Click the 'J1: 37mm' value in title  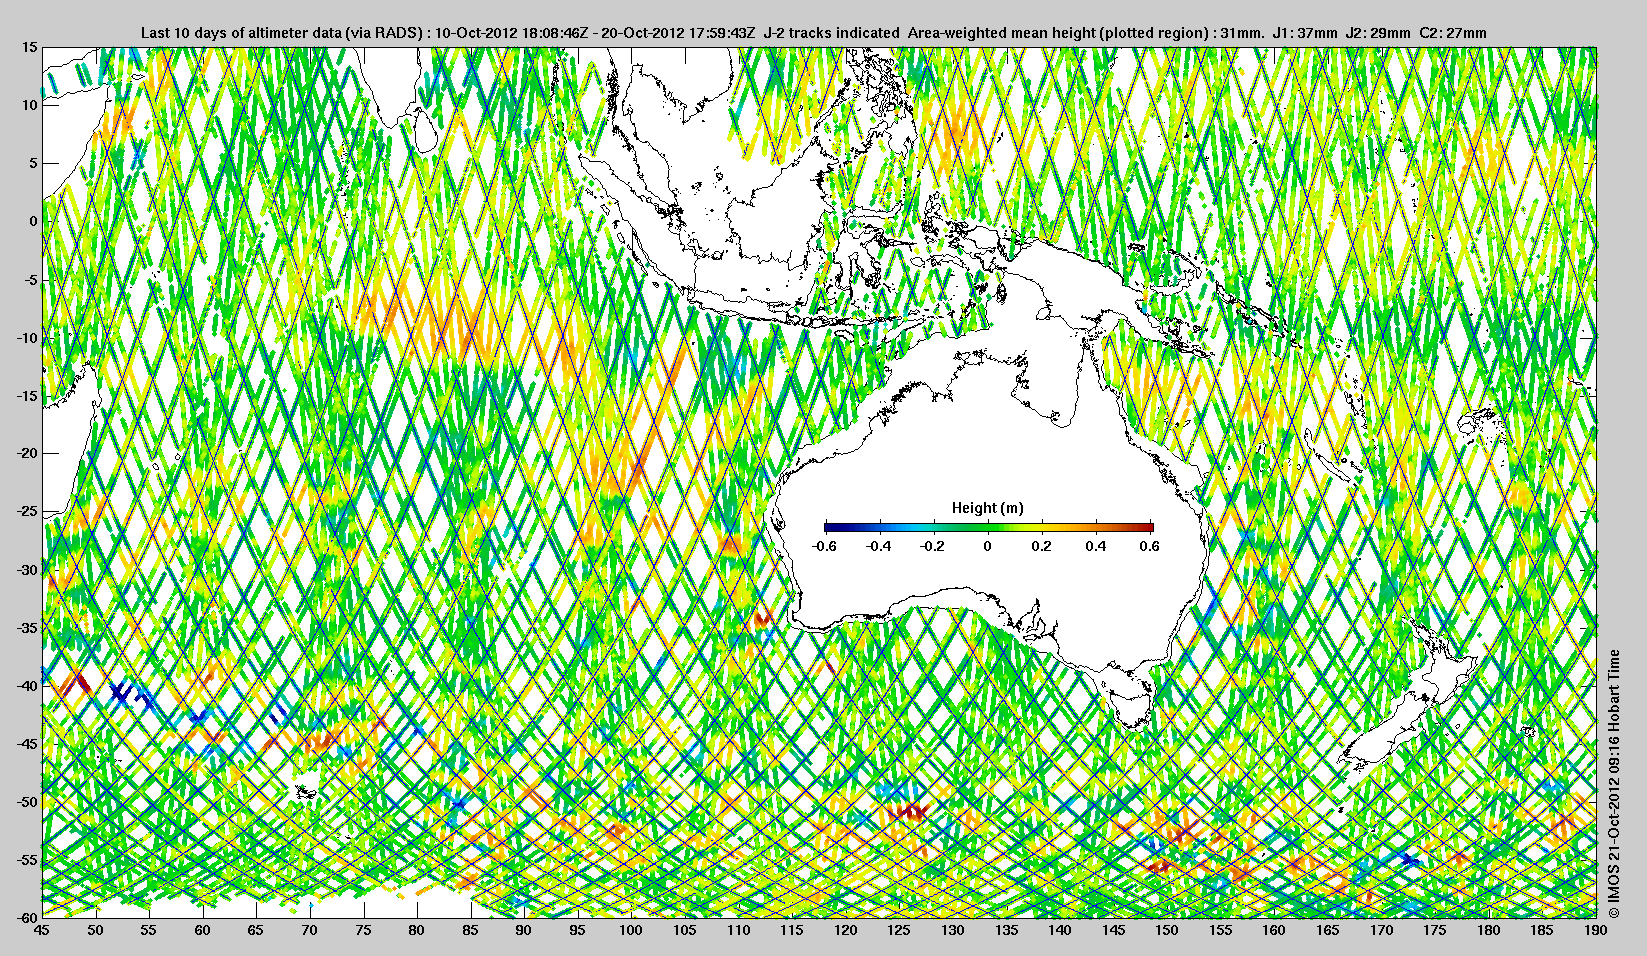click(1303, 33)
